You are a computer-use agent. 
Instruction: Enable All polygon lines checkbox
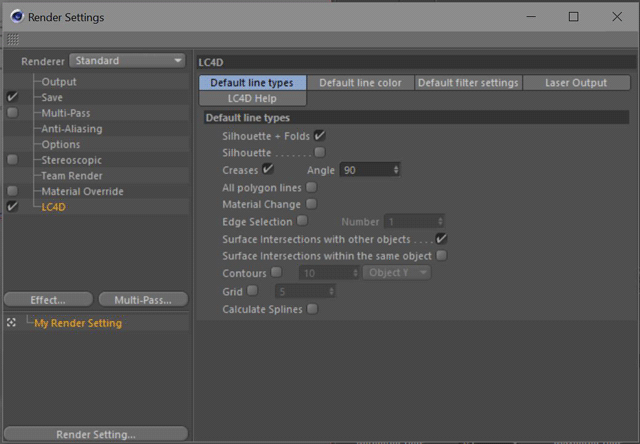coord(311,187)
